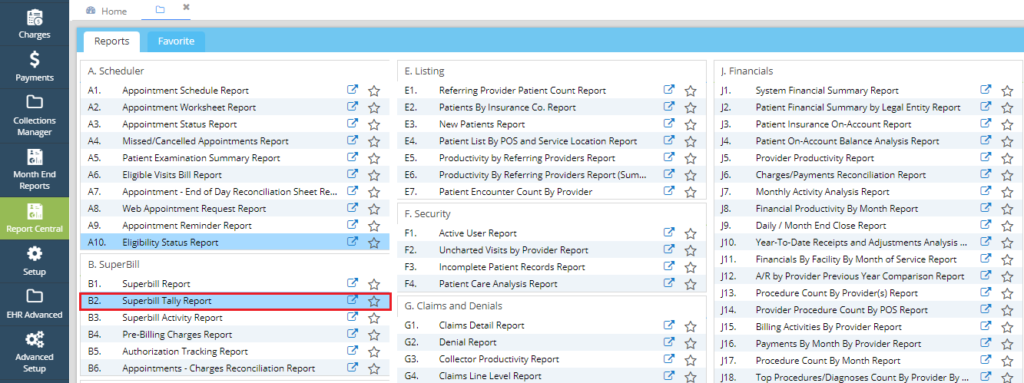Open Eligible Visits Bill Report popout icon
Screen dimensions: 1024x383
pyautogui.click(x=352, y=175)
